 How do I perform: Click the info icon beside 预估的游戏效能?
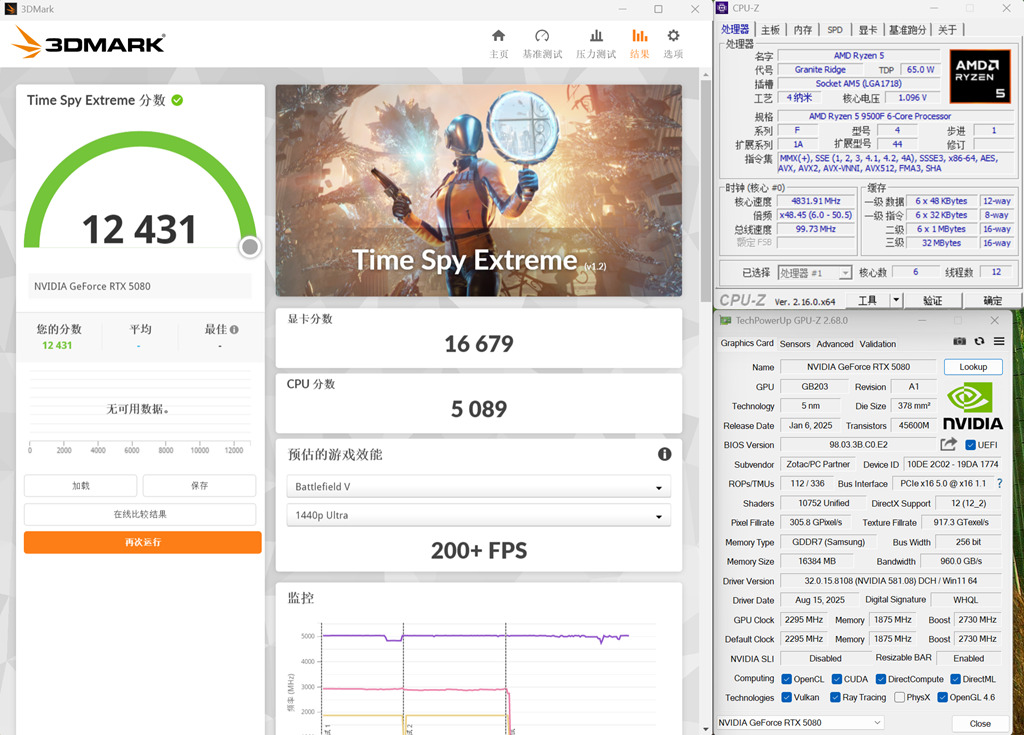click(x=664, y=454)
